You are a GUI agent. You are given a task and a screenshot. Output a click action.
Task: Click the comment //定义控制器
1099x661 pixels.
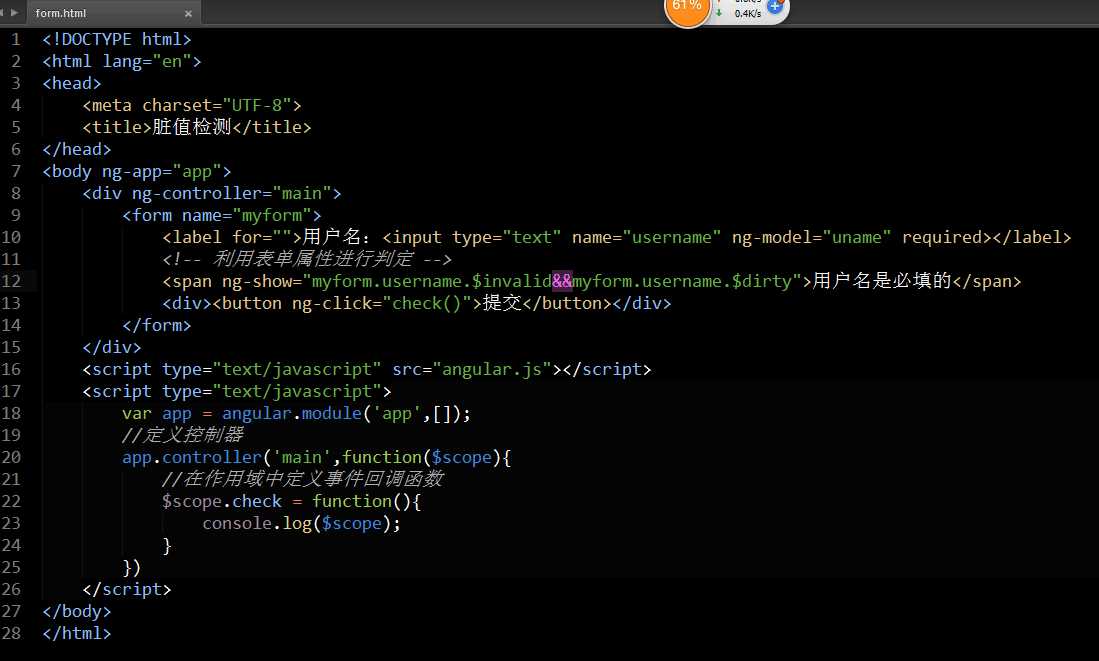tap(182, 435)
